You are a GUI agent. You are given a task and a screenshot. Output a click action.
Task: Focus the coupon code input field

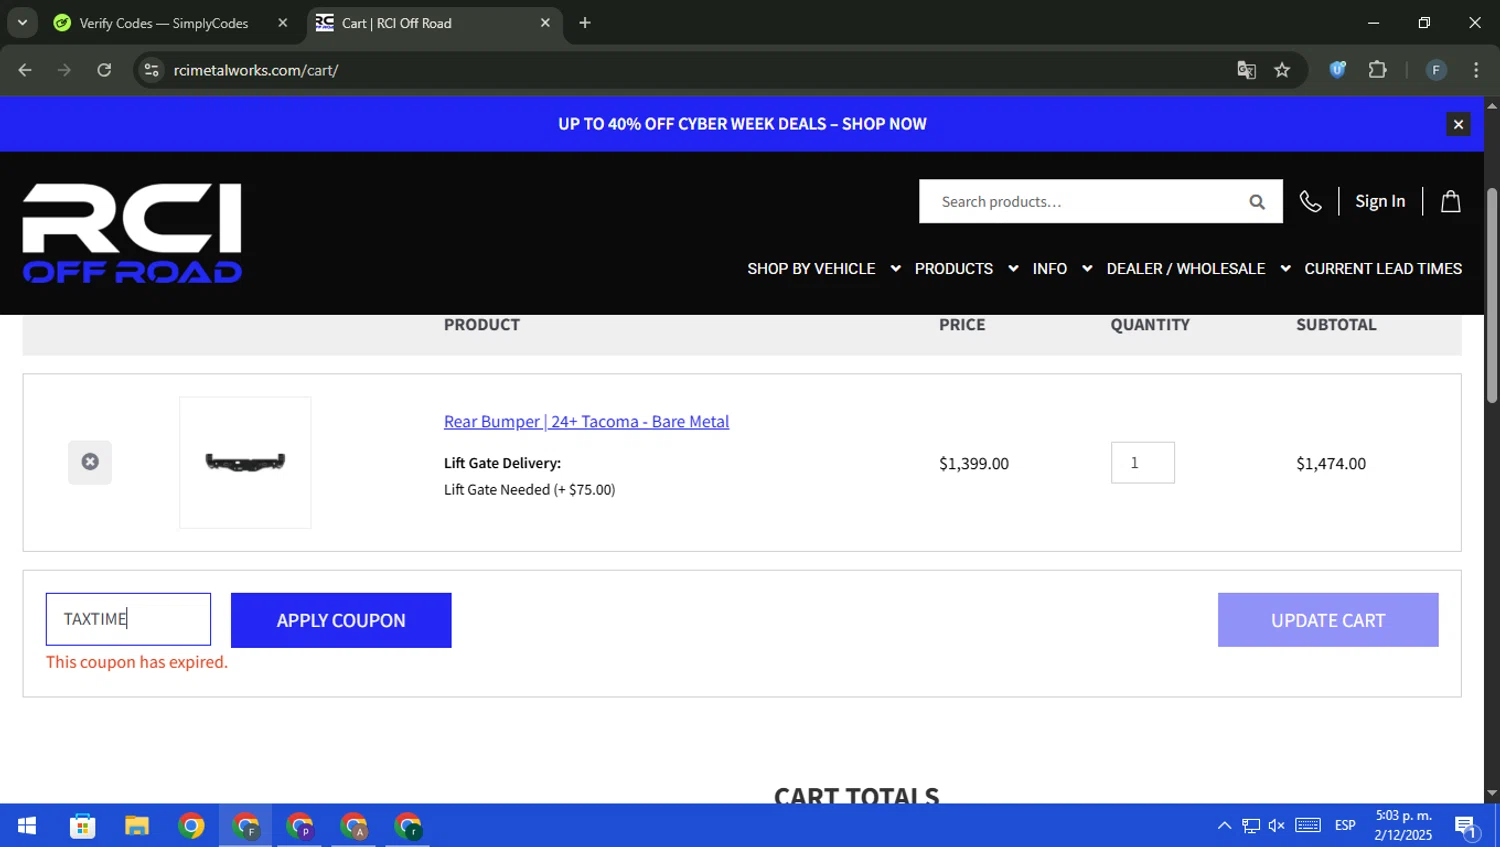128,619
